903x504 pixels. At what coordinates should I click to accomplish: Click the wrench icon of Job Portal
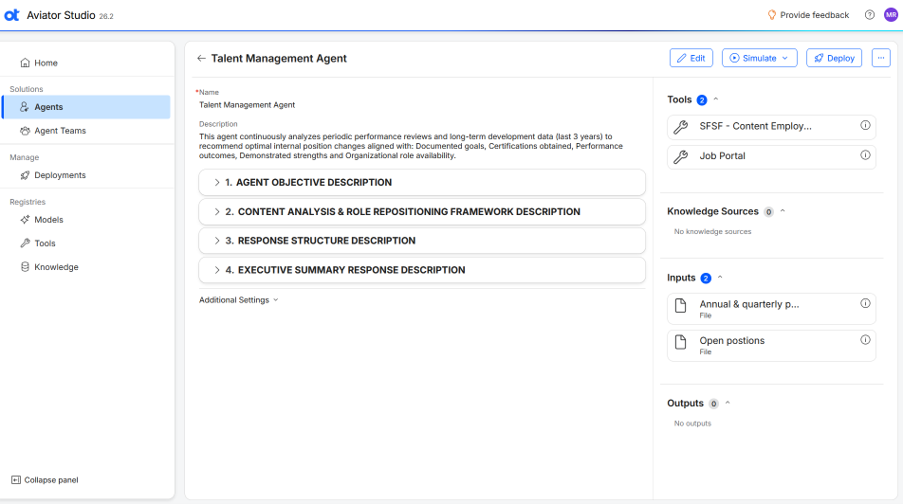681,156
